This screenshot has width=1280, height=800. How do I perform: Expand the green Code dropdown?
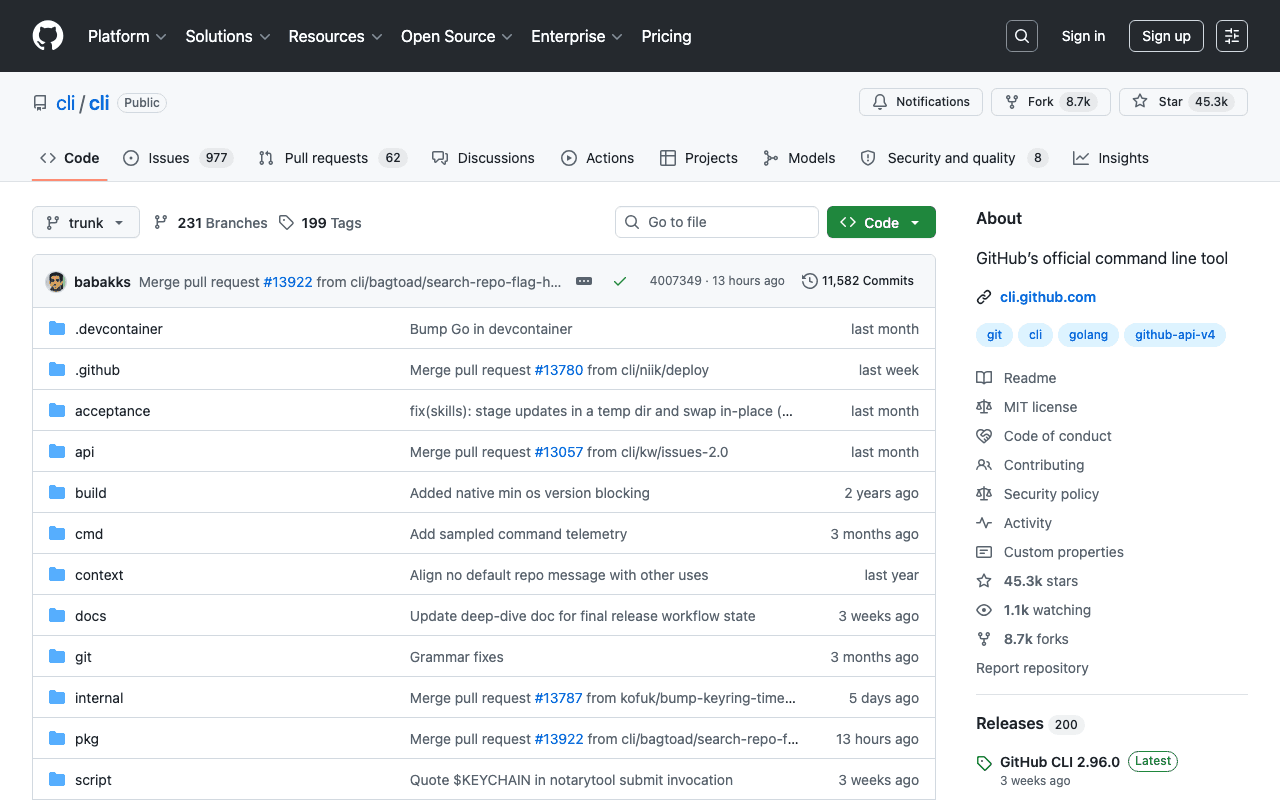pos(881,222)
